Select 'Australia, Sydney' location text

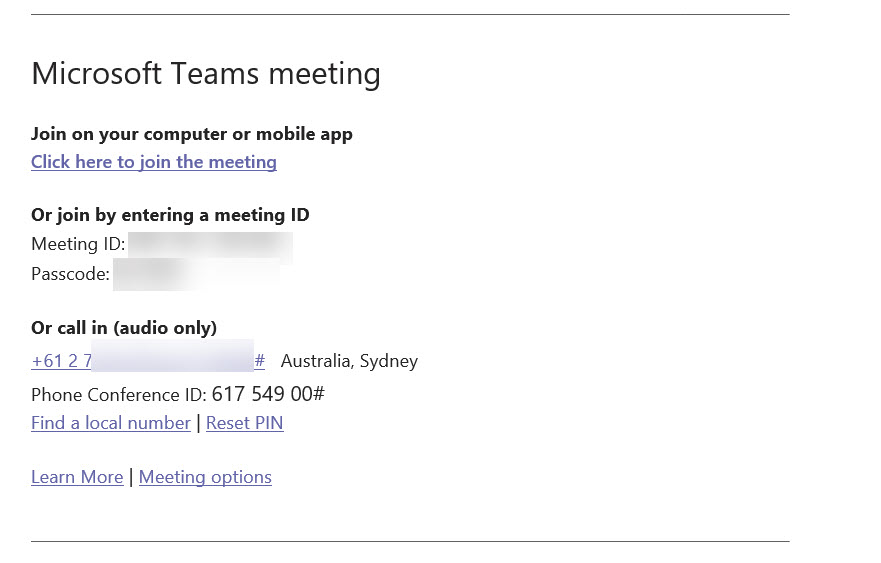tap(349, 361)
